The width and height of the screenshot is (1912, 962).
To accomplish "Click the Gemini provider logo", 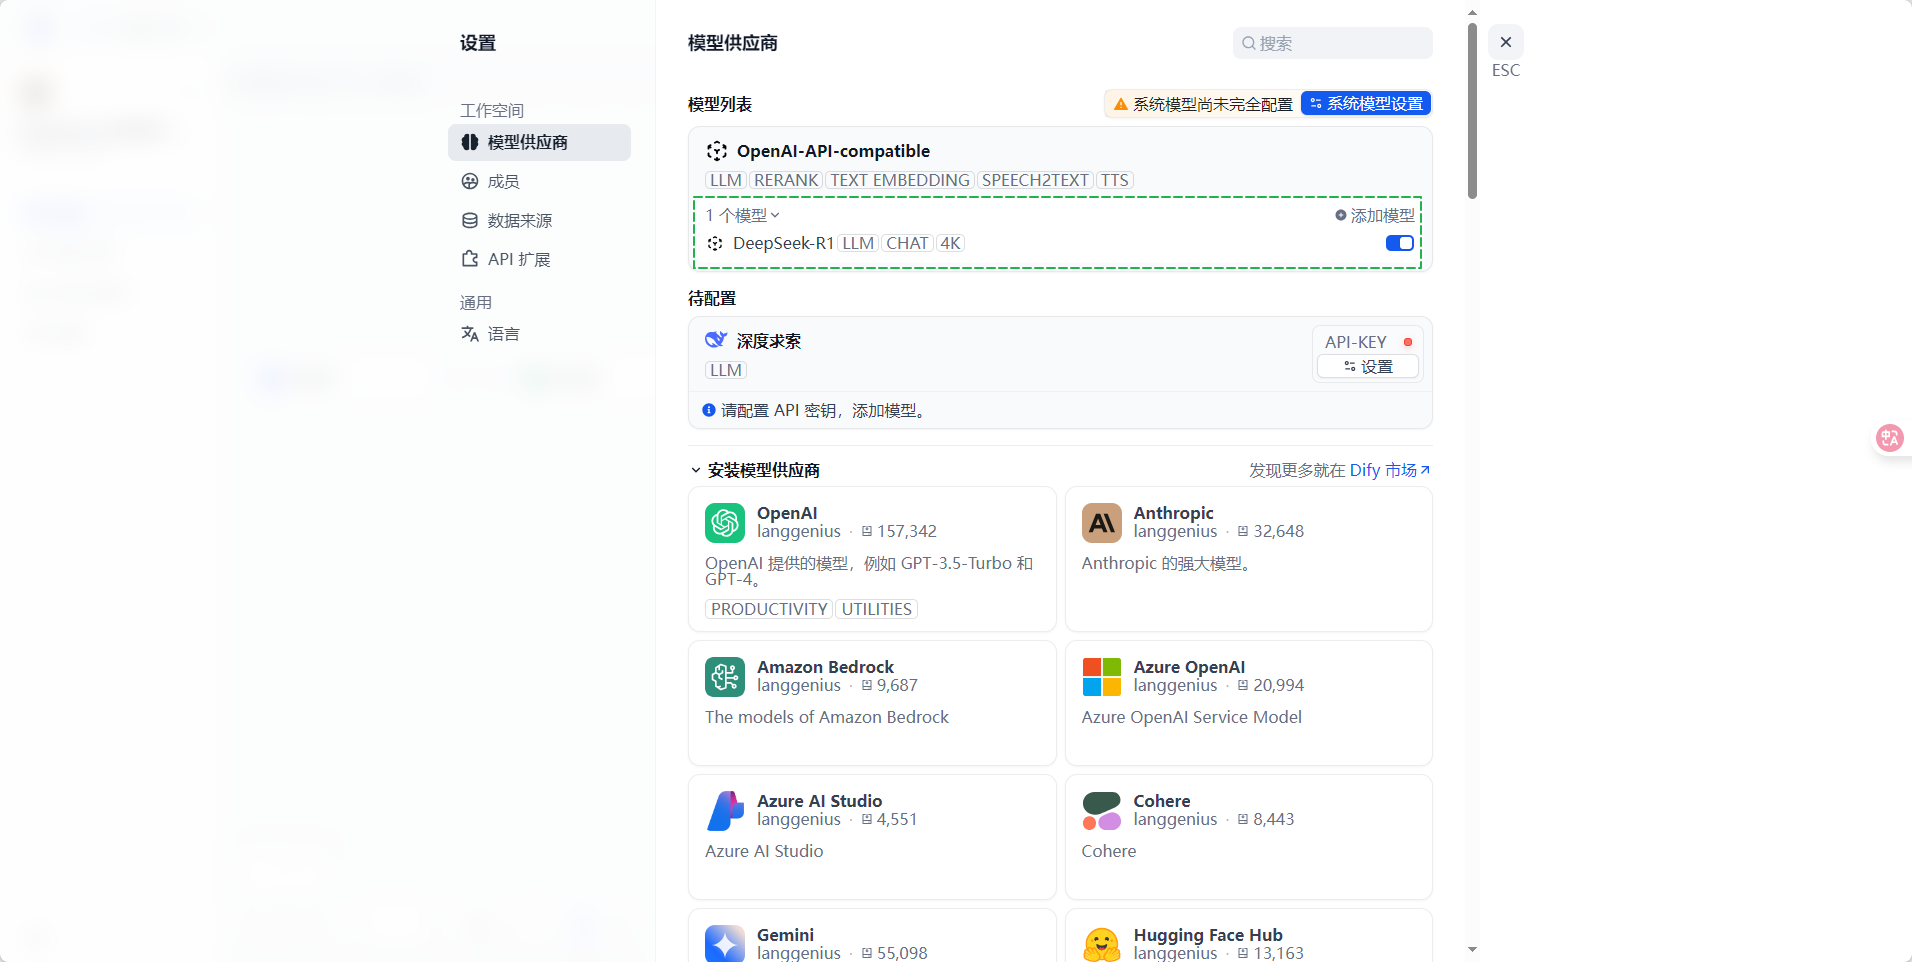I will (725, 943).
